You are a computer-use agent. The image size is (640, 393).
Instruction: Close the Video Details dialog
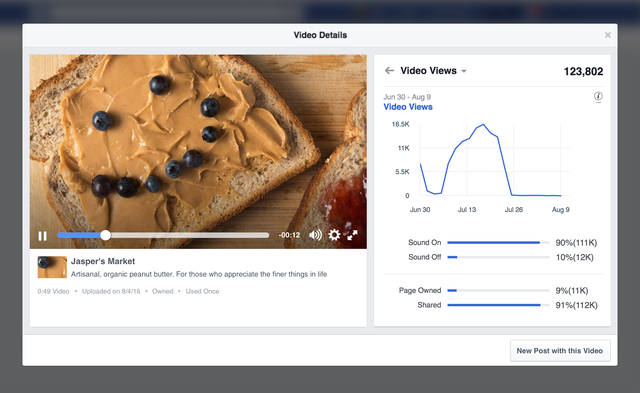(608, 35)
